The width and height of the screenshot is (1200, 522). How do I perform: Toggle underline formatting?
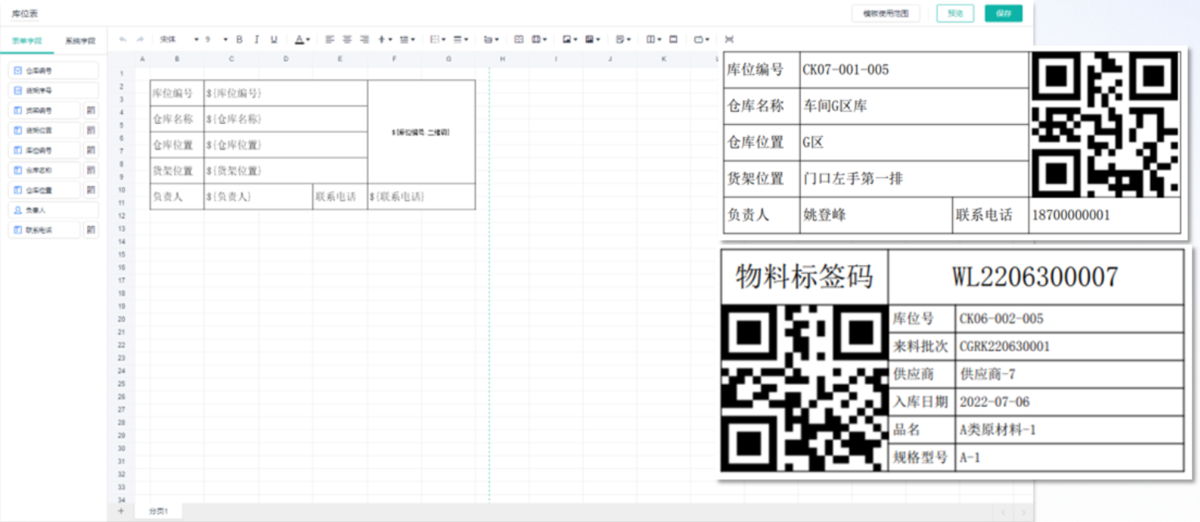click(x=274, y=39)
